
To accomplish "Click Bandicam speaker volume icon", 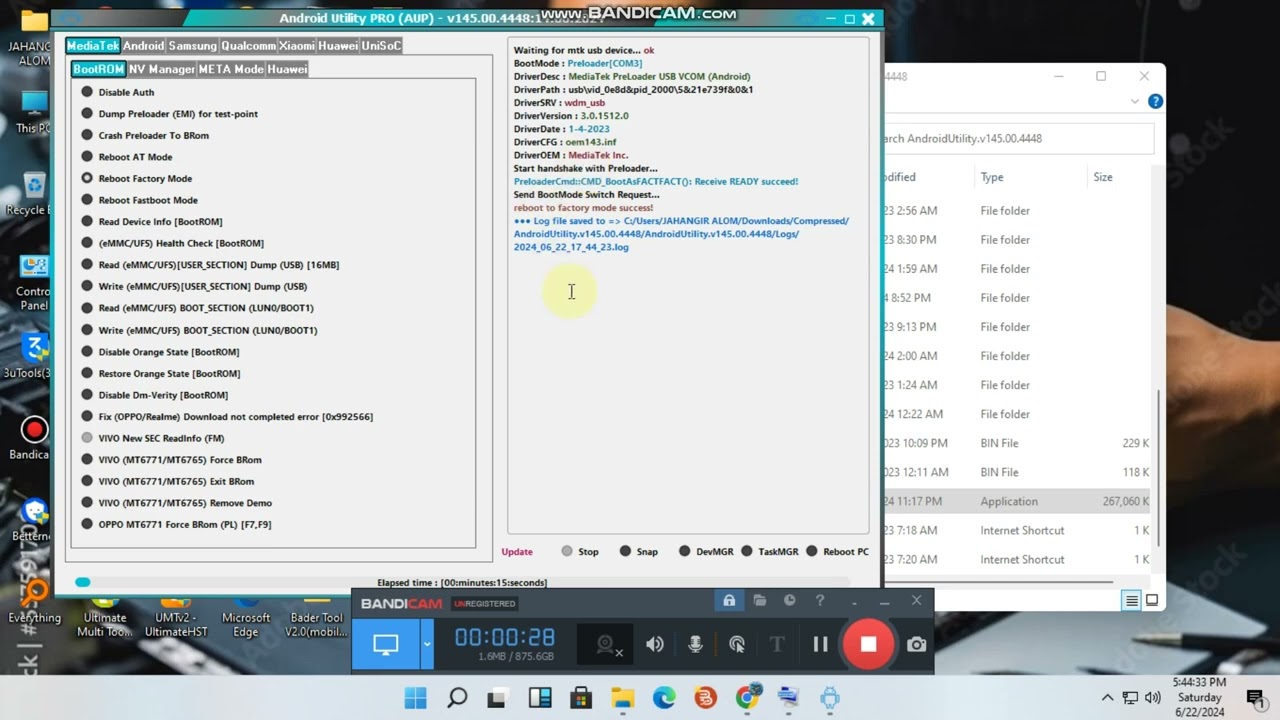I will click(x=655, y=645).
